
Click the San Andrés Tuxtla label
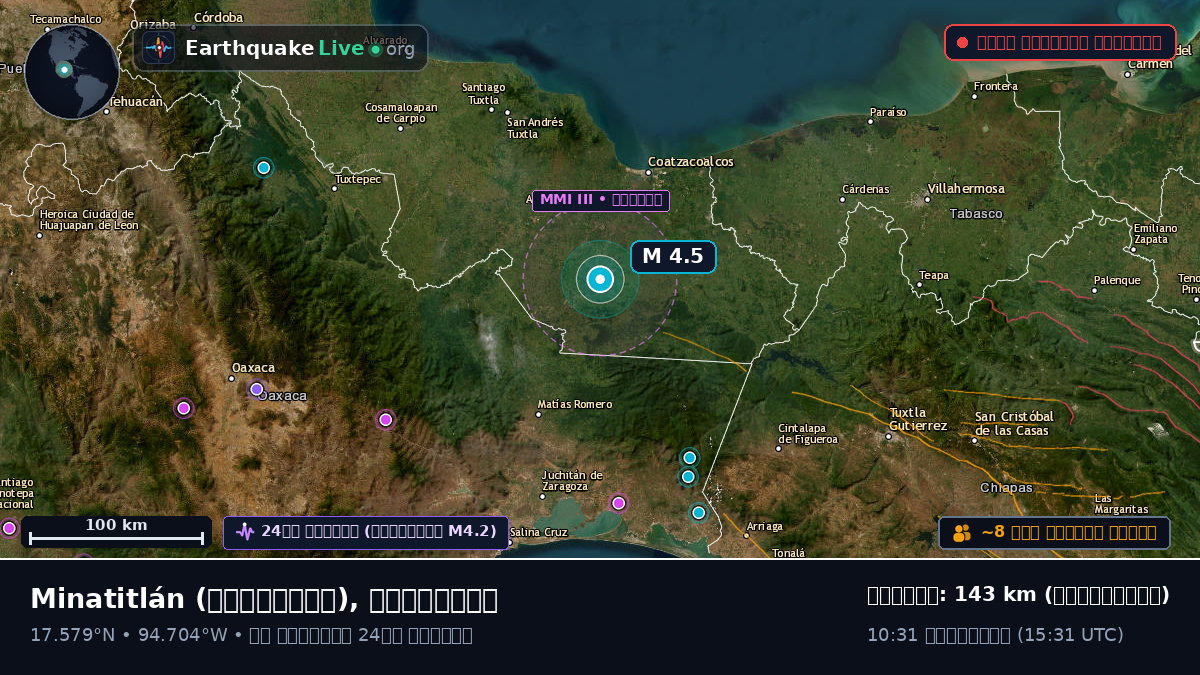pyautogui.click(x=535, y=128)
